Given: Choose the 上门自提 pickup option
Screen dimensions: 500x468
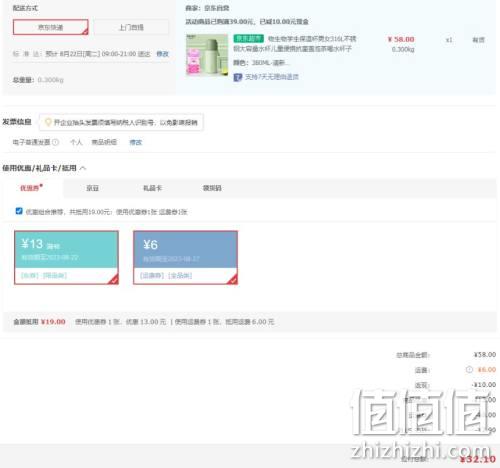Looking at the screenshot, I should (131, 27).
